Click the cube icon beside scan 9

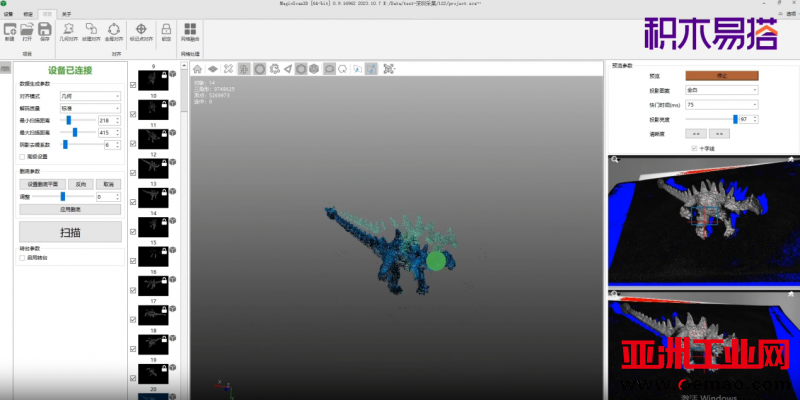point(172,74)
